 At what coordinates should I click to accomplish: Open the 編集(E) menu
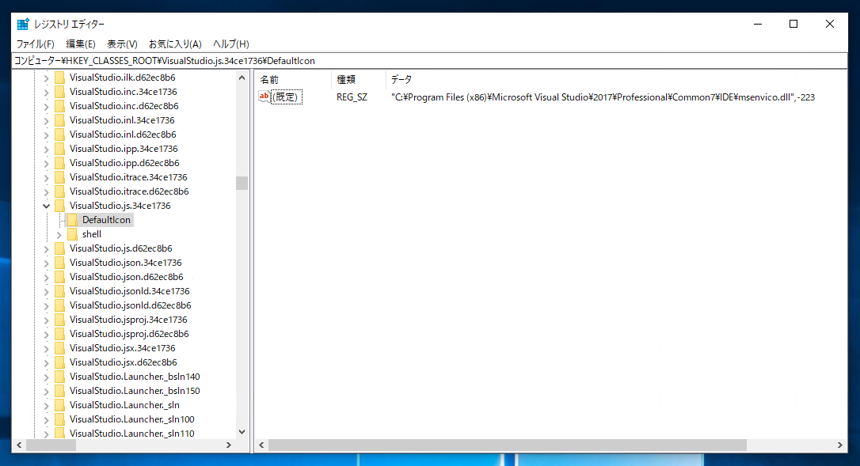(81, 44)
